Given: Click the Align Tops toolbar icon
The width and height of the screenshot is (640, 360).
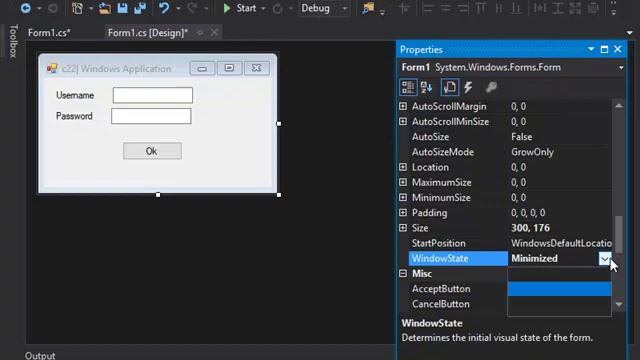Looking at the screenshot, I should click(x=481, y=8).
